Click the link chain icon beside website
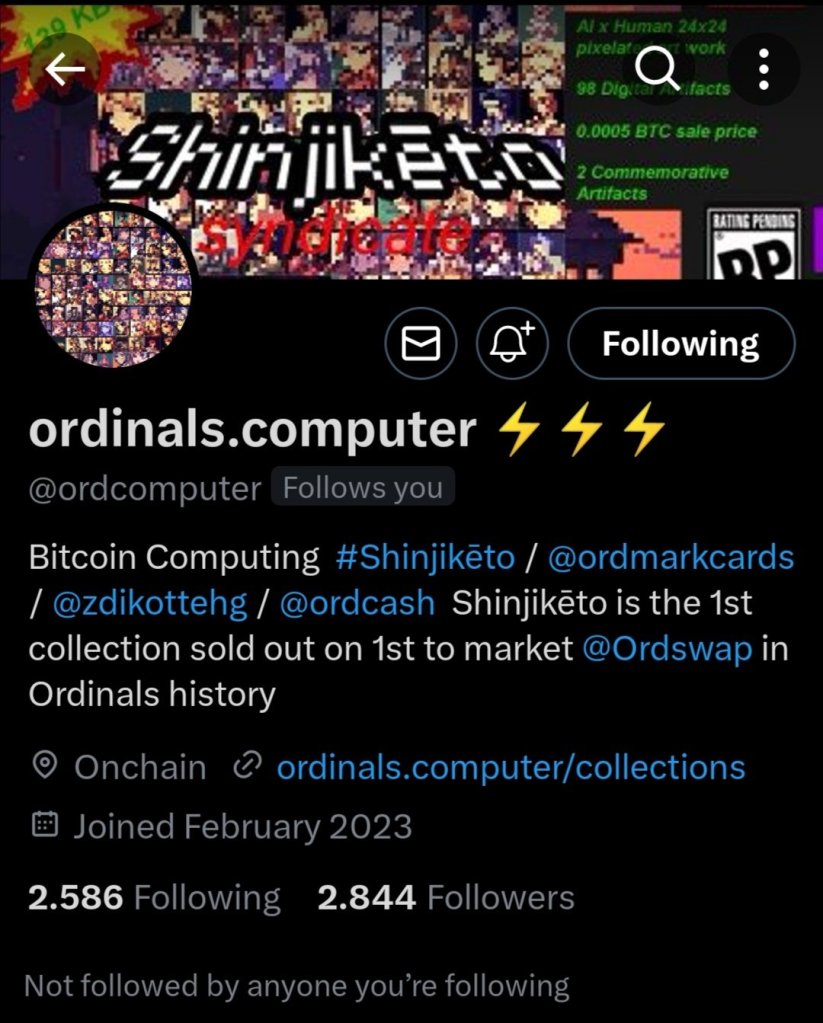The width and height of the screenshot is (823, 1023). click(x=247, y=765)
